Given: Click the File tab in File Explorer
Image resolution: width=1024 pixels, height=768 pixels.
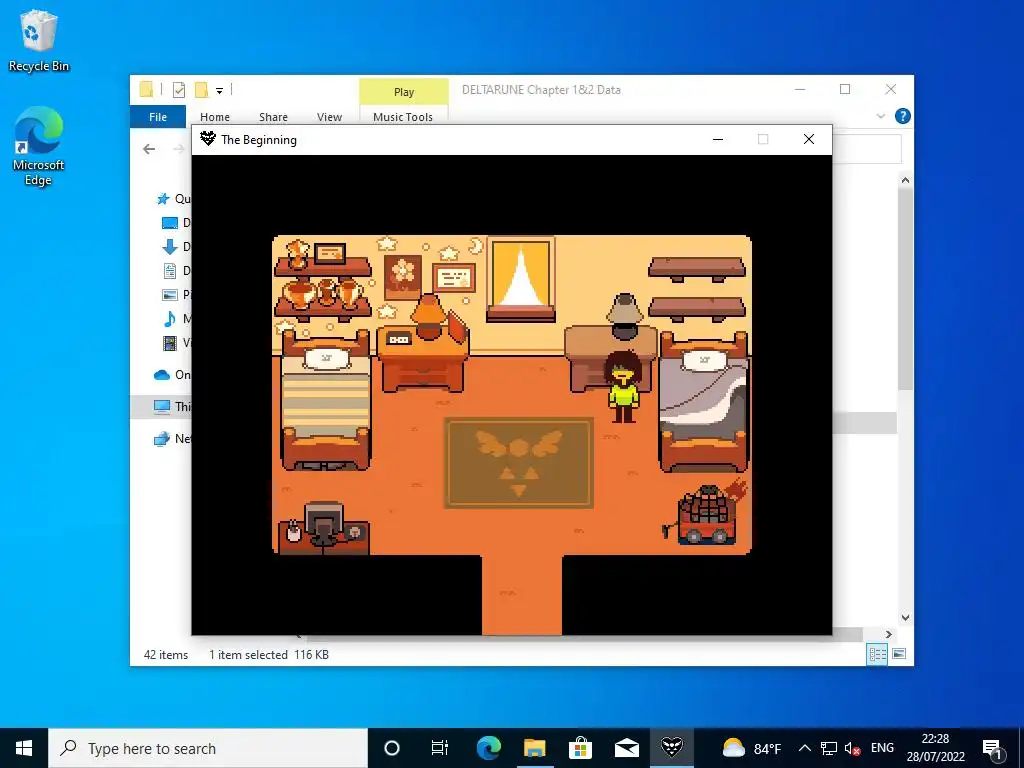Looking at the screenshot, I should [158, 117].
